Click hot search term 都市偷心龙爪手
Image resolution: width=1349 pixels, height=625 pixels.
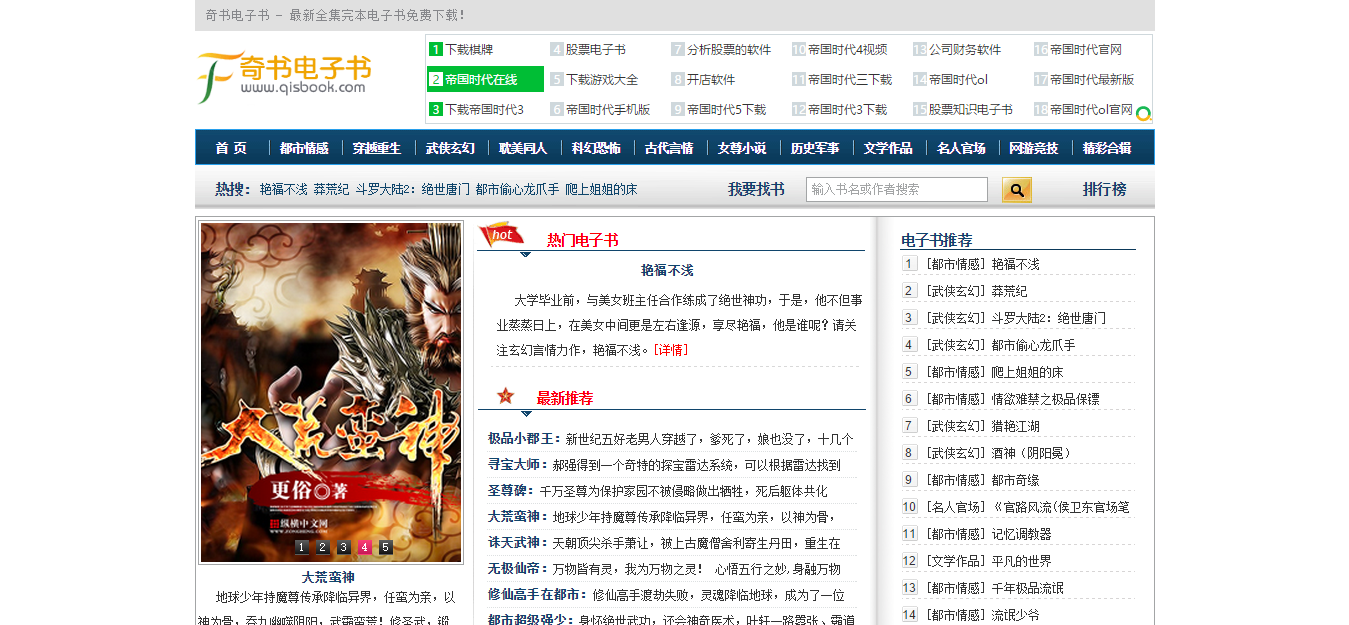click(517, 189)
